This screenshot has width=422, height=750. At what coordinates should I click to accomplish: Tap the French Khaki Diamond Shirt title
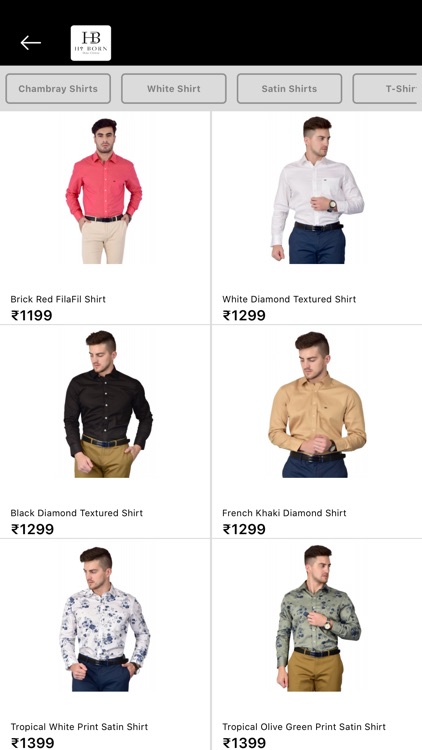pyautogui.click(x=284, y=513)
